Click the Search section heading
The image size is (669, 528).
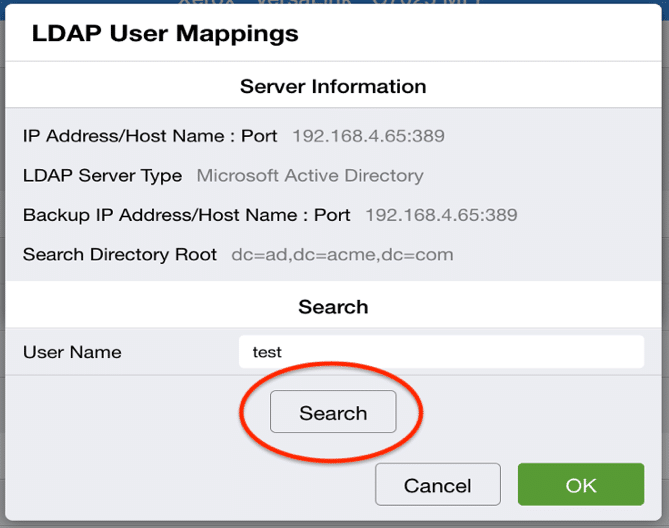click(333, 307)
